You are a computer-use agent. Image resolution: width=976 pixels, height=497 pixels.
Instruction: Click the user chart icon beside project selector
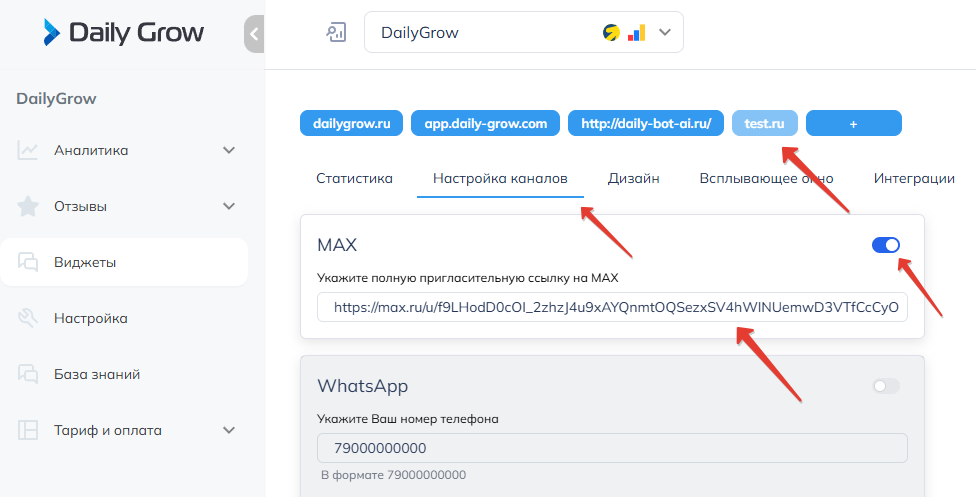336,33
